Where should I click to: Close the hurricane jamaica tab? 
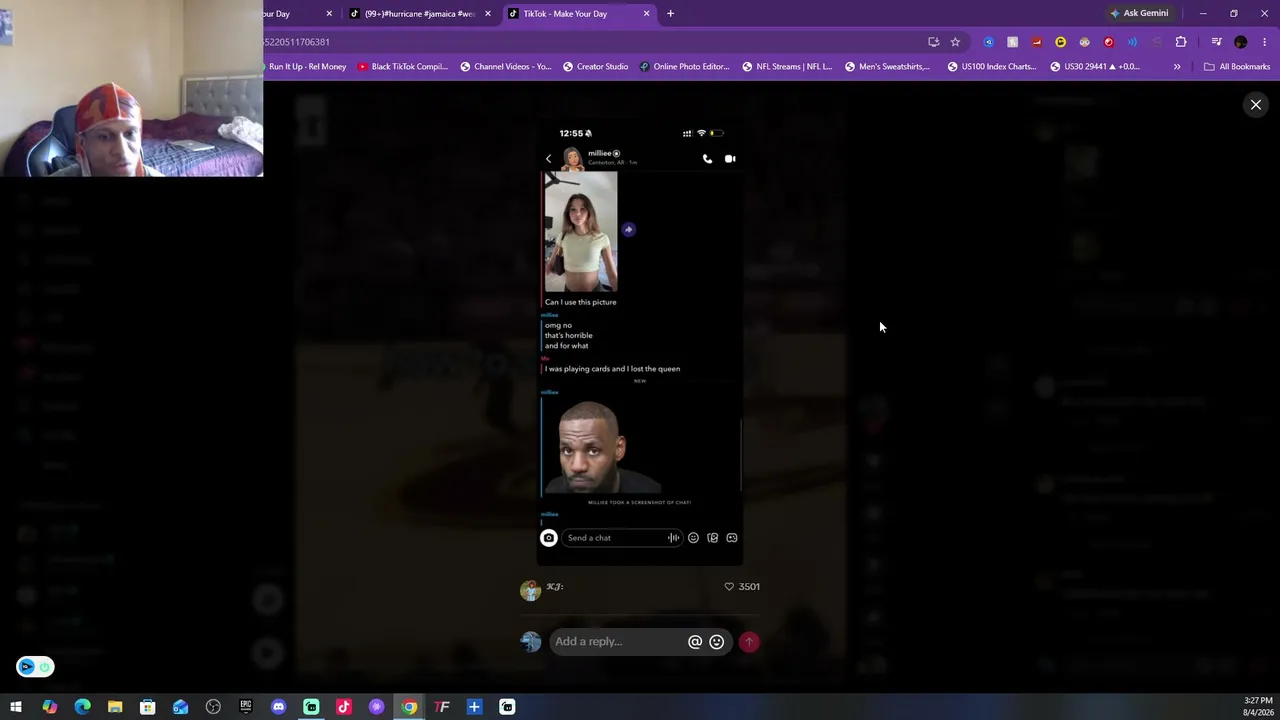[x=488, y=14]
